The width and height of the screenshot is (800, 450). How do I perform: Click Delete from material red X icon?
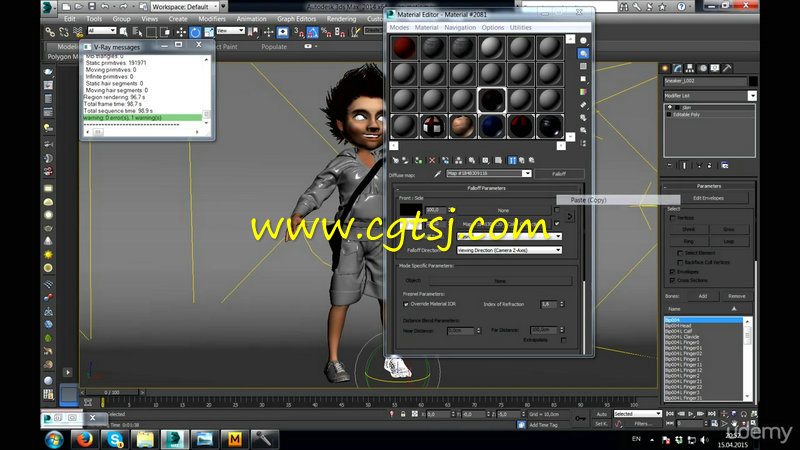(x=432, y=160)
